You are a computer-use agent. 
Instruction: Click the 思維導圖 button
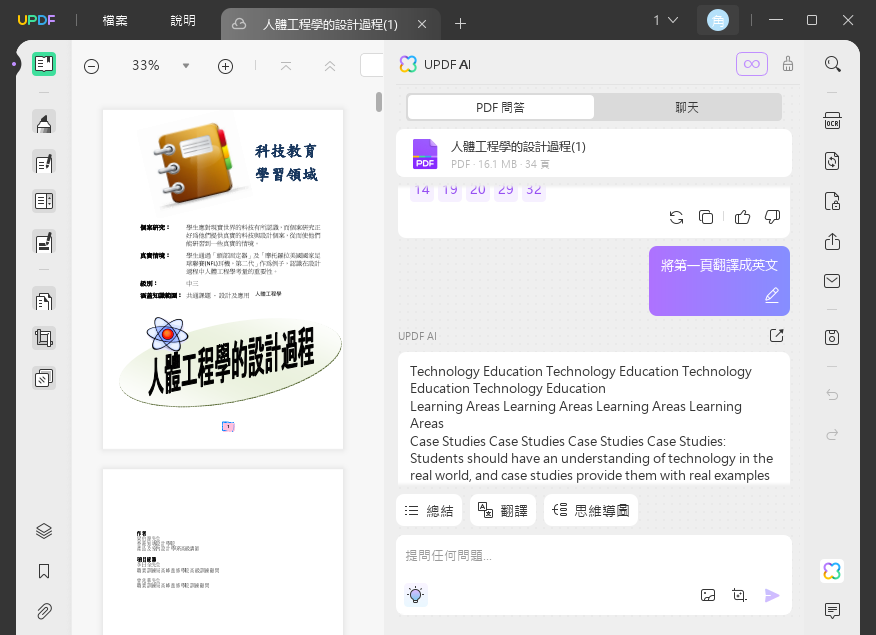point(591,510)
